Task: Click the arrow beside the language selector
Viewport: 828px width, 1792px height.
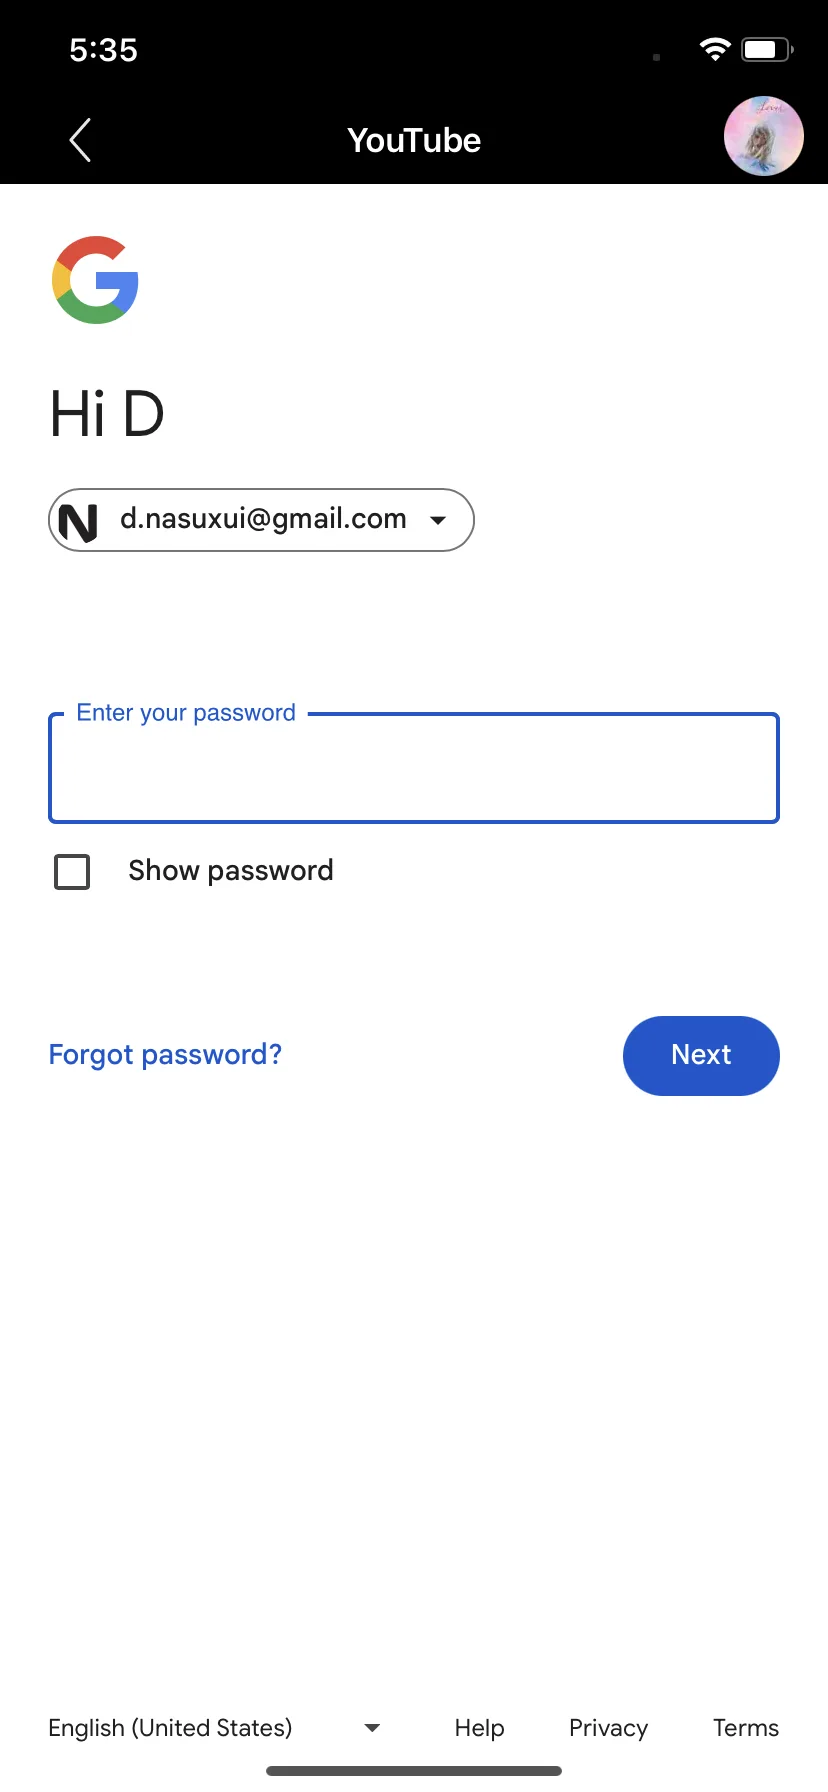Action: [x=372, y=1728]
